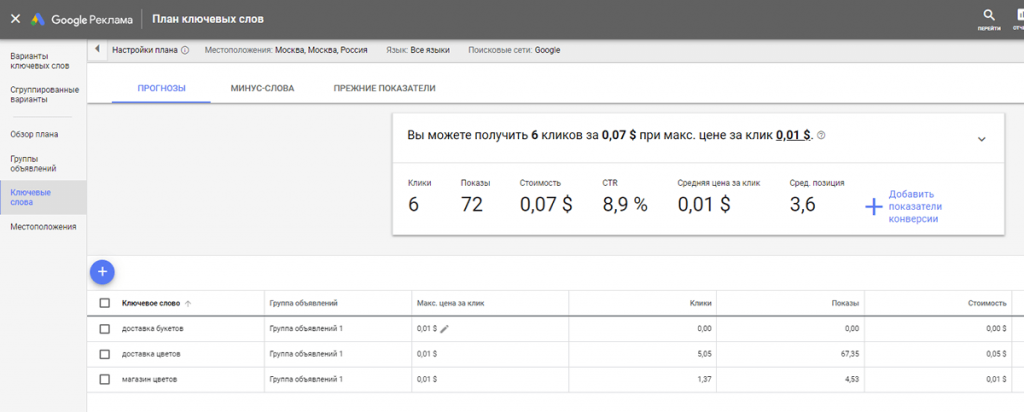
Task: Switch to the Минус-слова tab
Action: tap(261, 88)
